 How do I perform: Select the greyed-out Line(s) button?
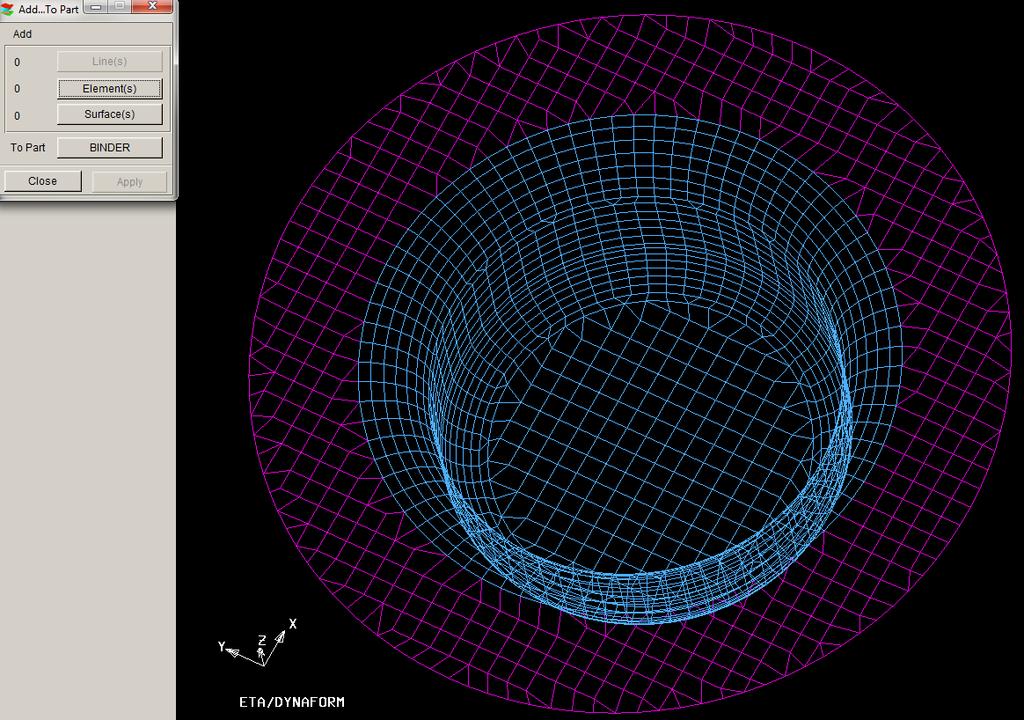click(110, 61)
